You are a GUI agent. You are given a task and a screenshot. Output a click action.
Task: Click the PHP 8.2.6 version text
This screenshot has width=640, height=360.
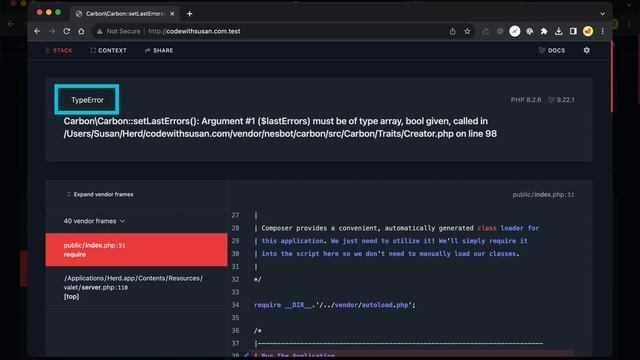point(526,100)
